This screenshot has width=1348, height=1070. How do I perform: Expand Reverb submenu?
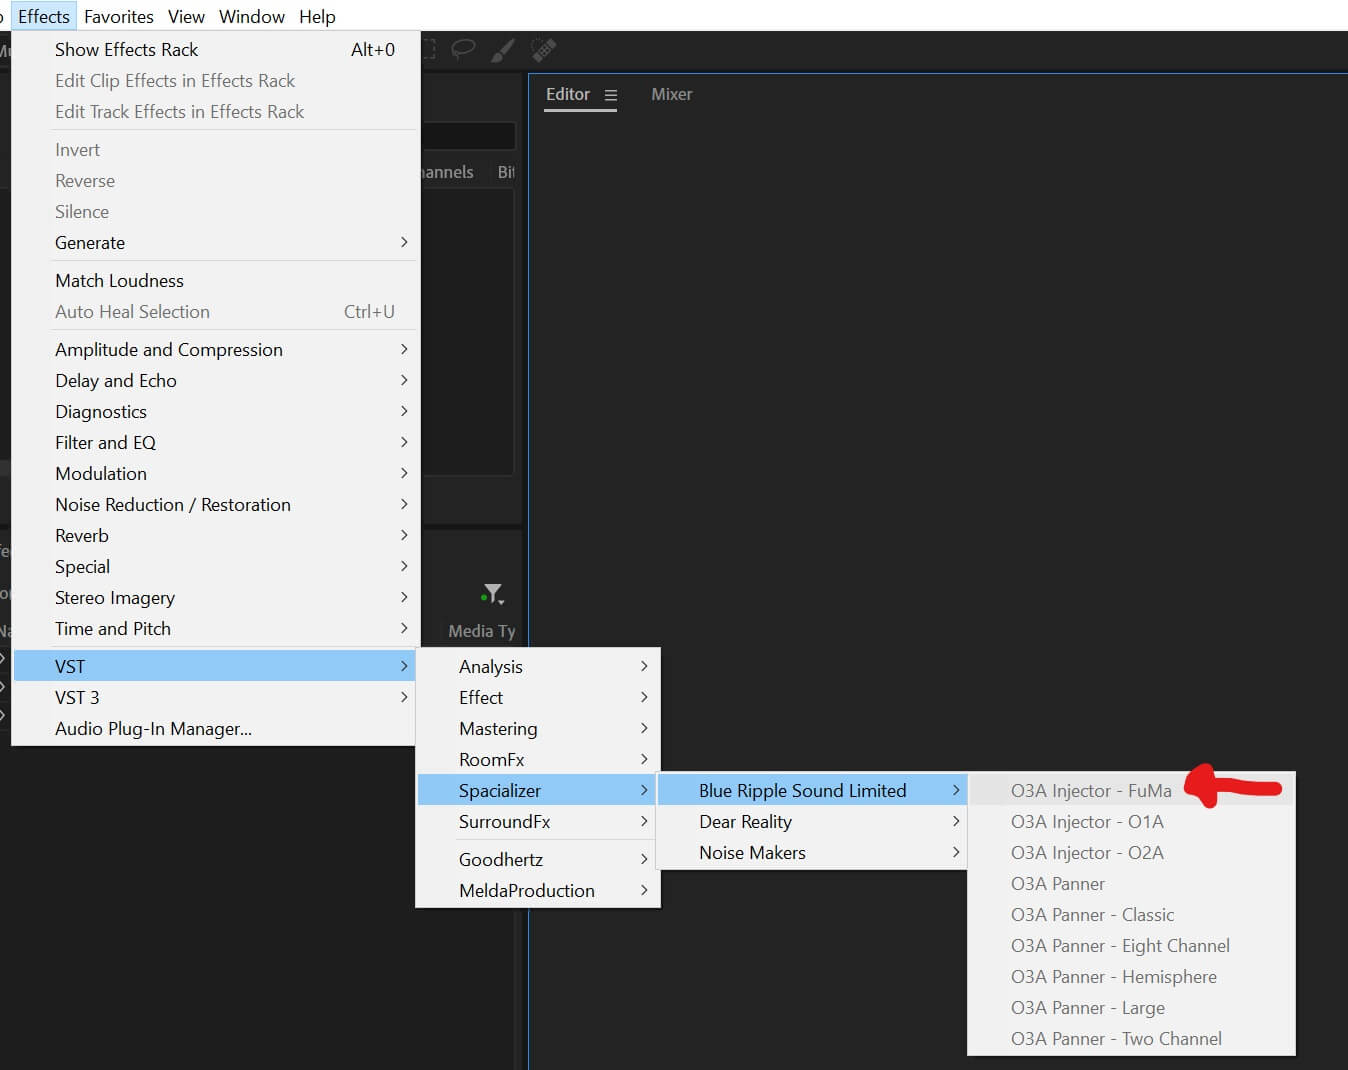coord(215,535)
